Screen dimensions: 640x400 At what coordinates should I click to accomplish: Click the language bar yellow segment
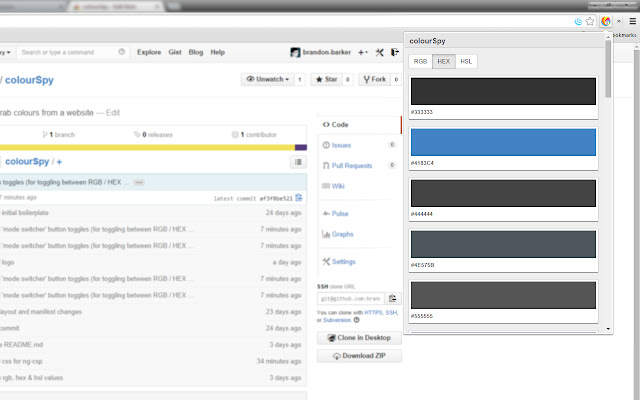[x=147, y=147]
